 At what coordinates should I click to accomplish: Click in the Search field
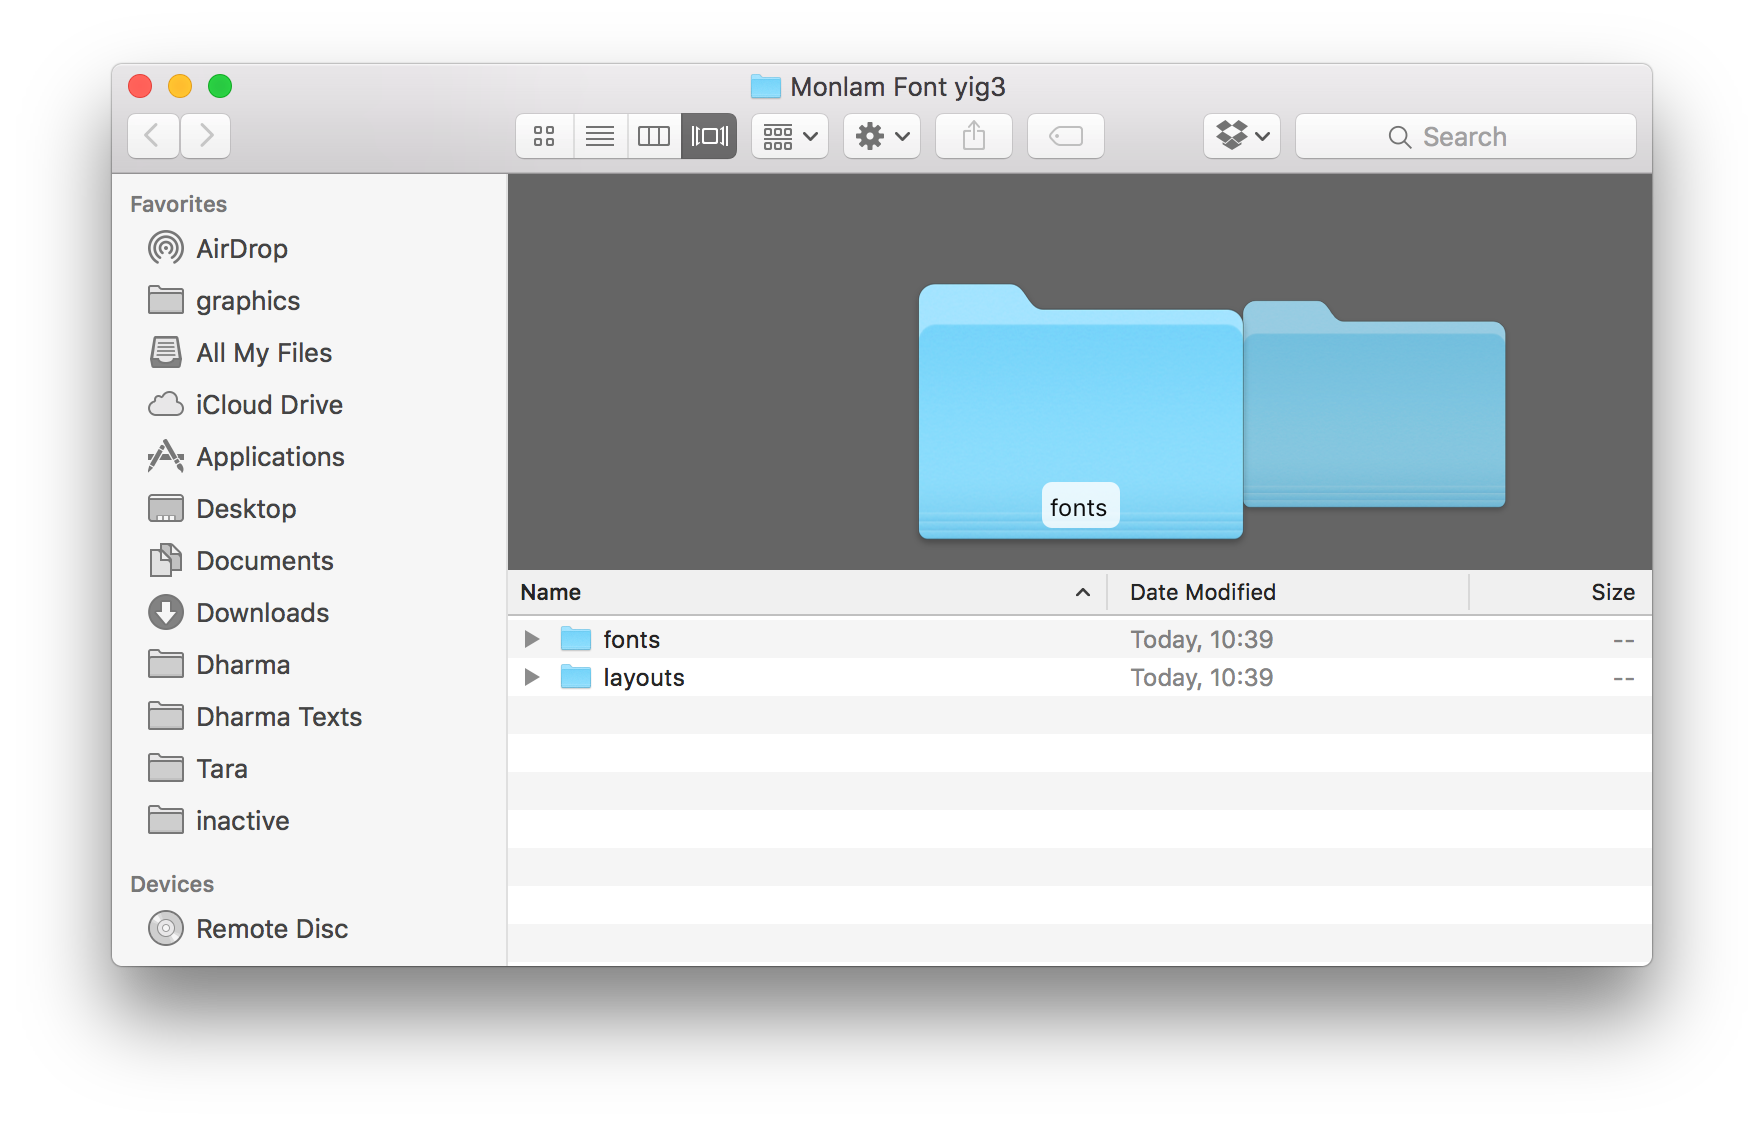click(1466, 136)
